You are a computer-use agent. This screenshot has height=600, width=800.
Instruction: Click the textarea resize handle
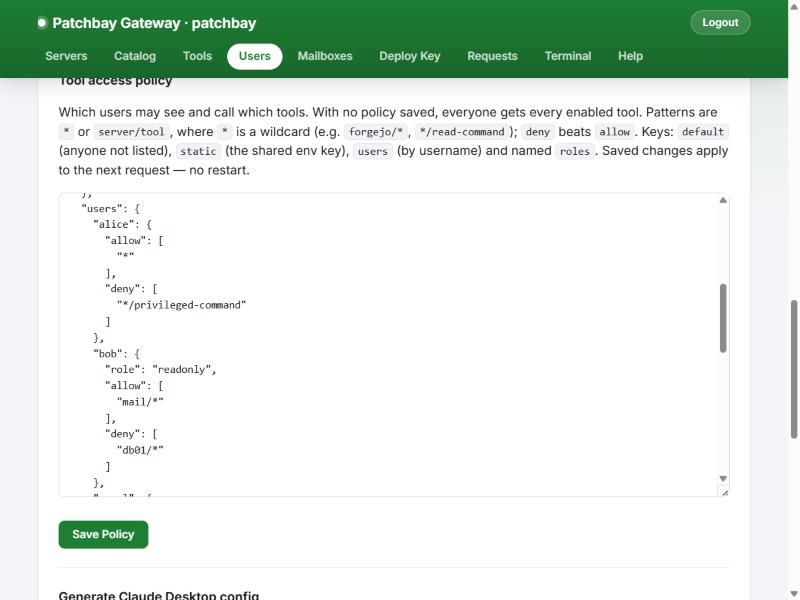[724, 492]
